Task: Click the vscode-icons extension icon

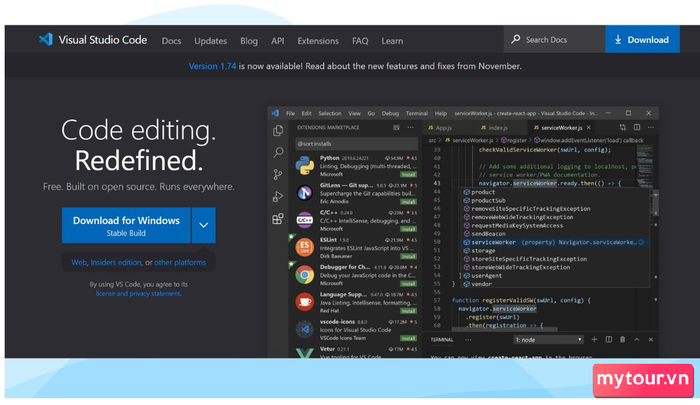Action: (x=304, y=330)
